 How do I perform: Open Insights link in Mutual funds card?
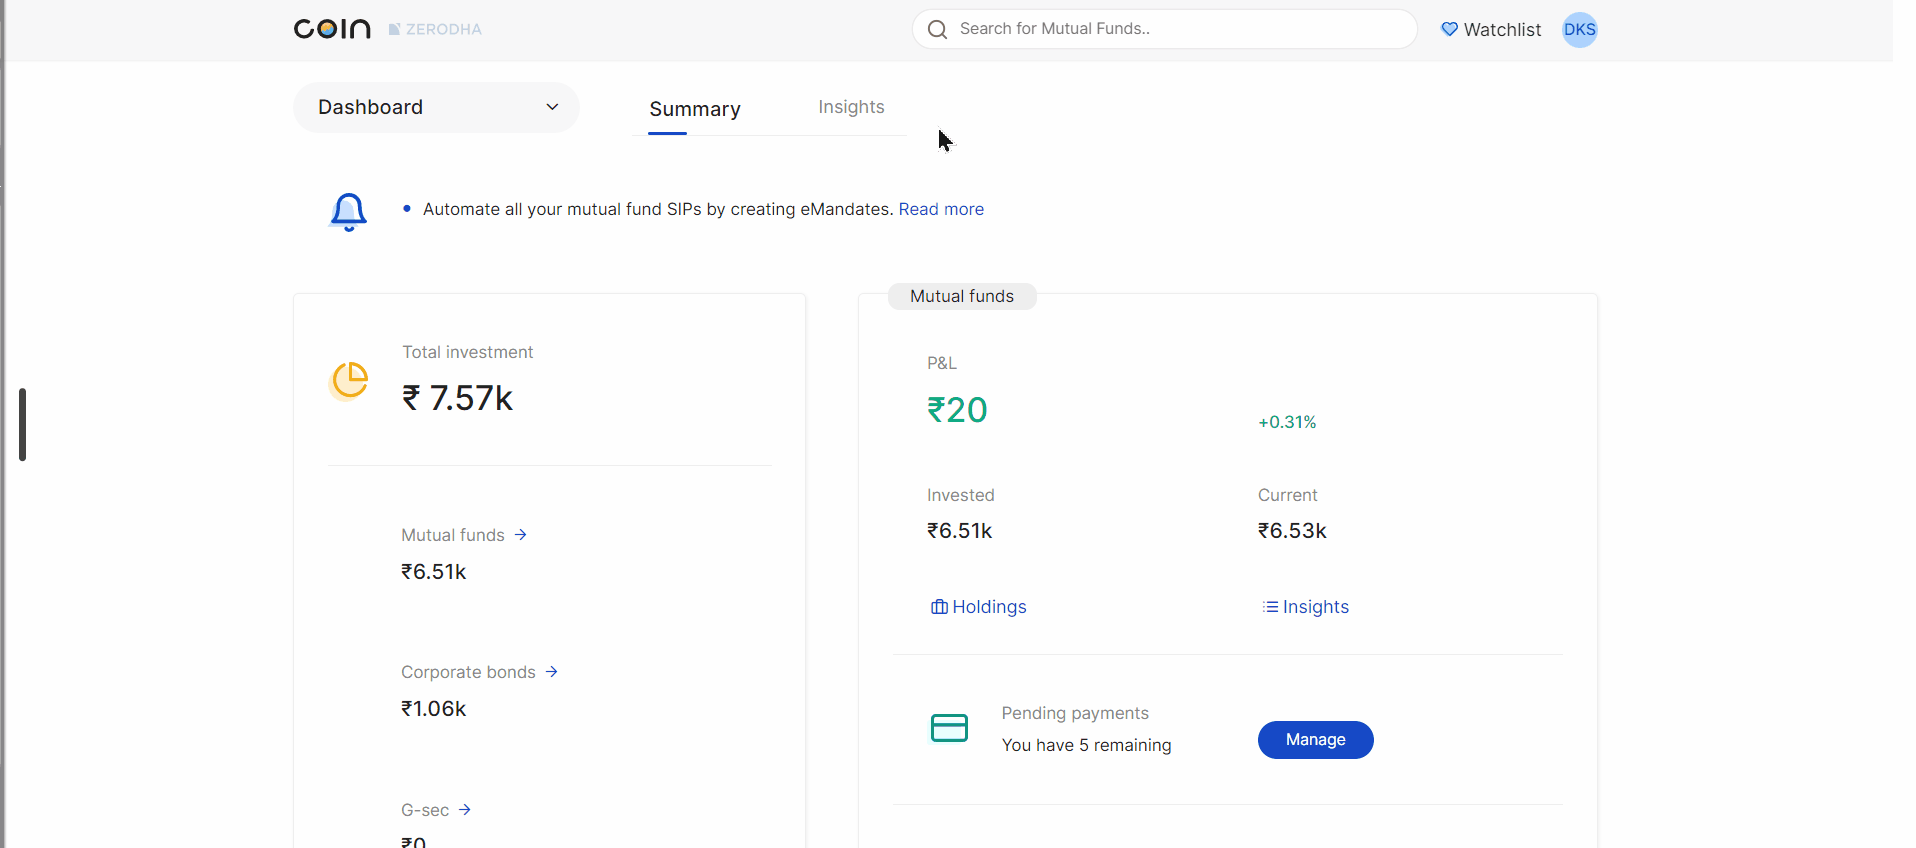point(1305,607)
